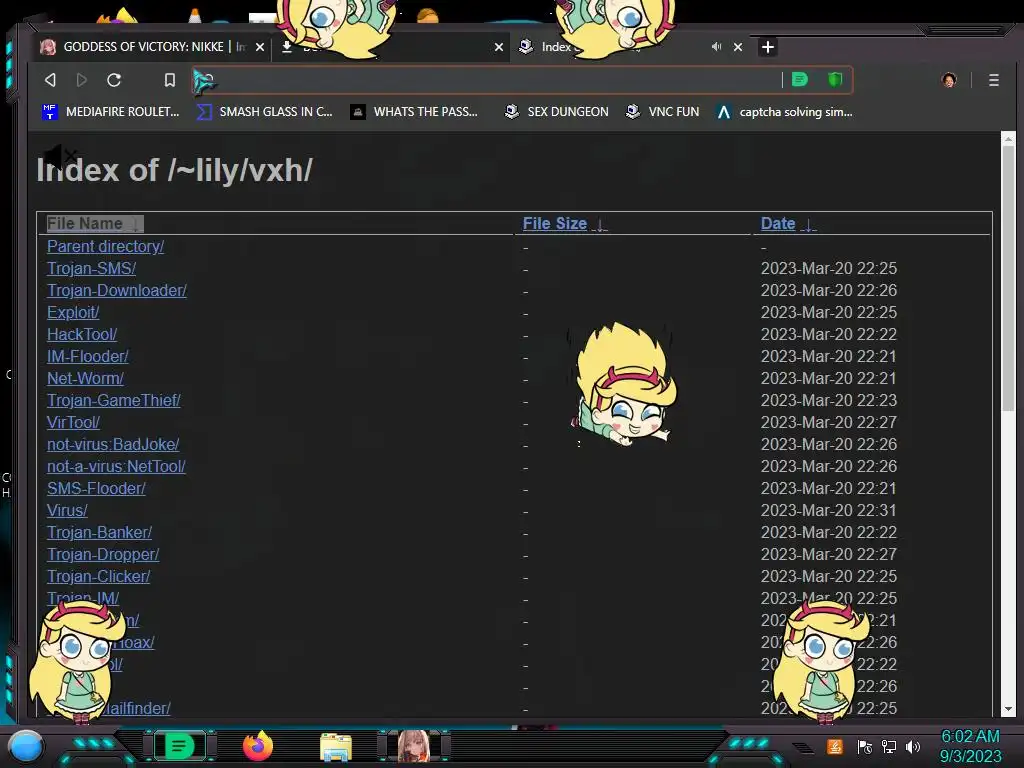The image size is (1024, 768).
Task: Open the Trojan-Banker/ folder
Action: coord(99,533)
